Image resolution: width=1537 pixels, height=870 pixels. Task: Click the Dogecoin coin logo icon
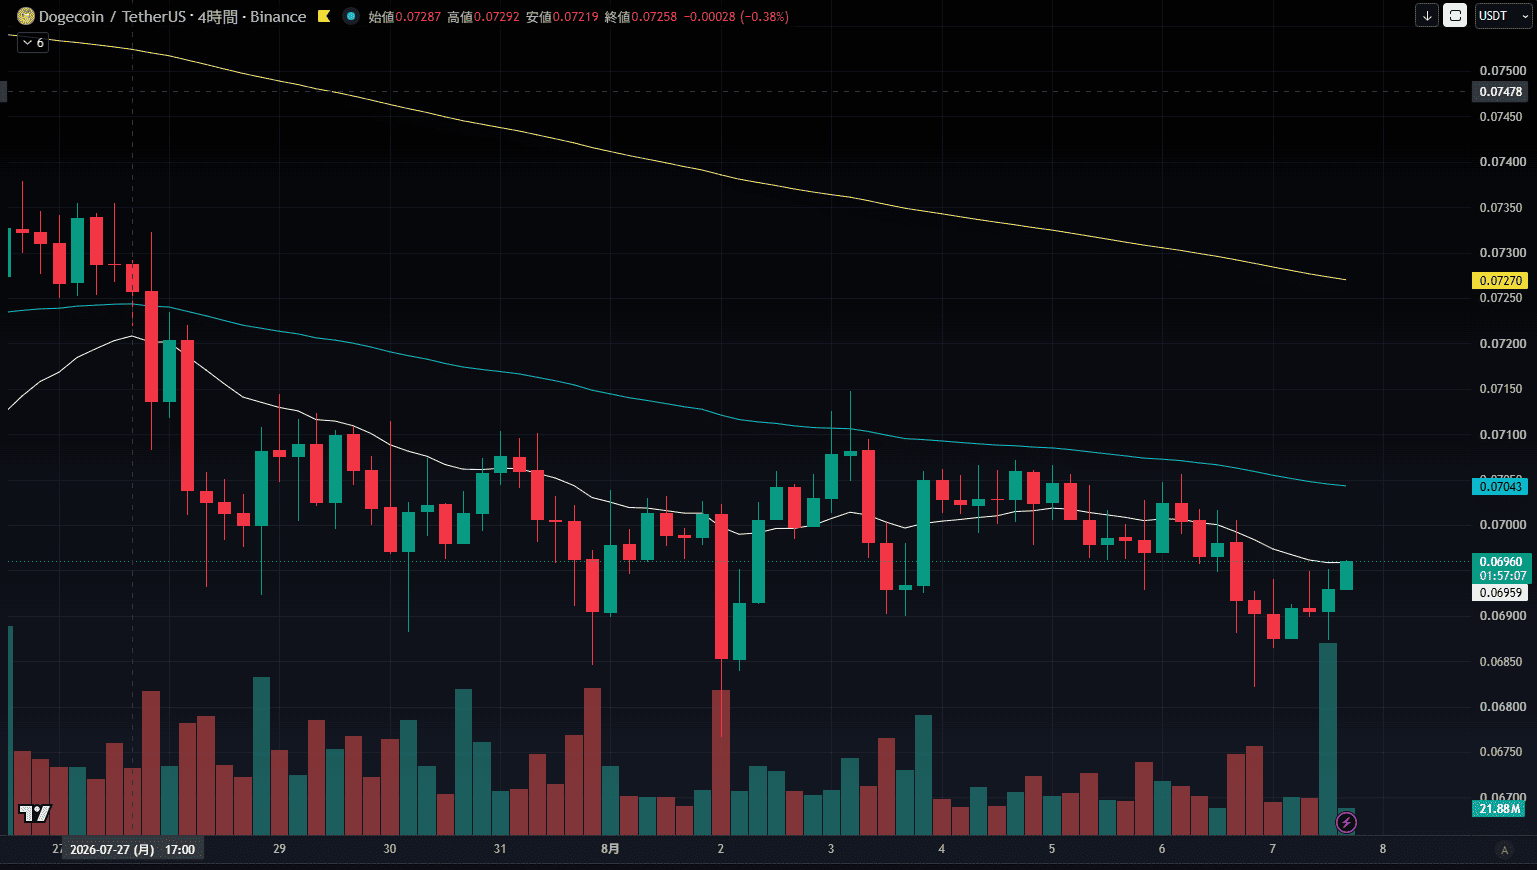tap(26, 16)
